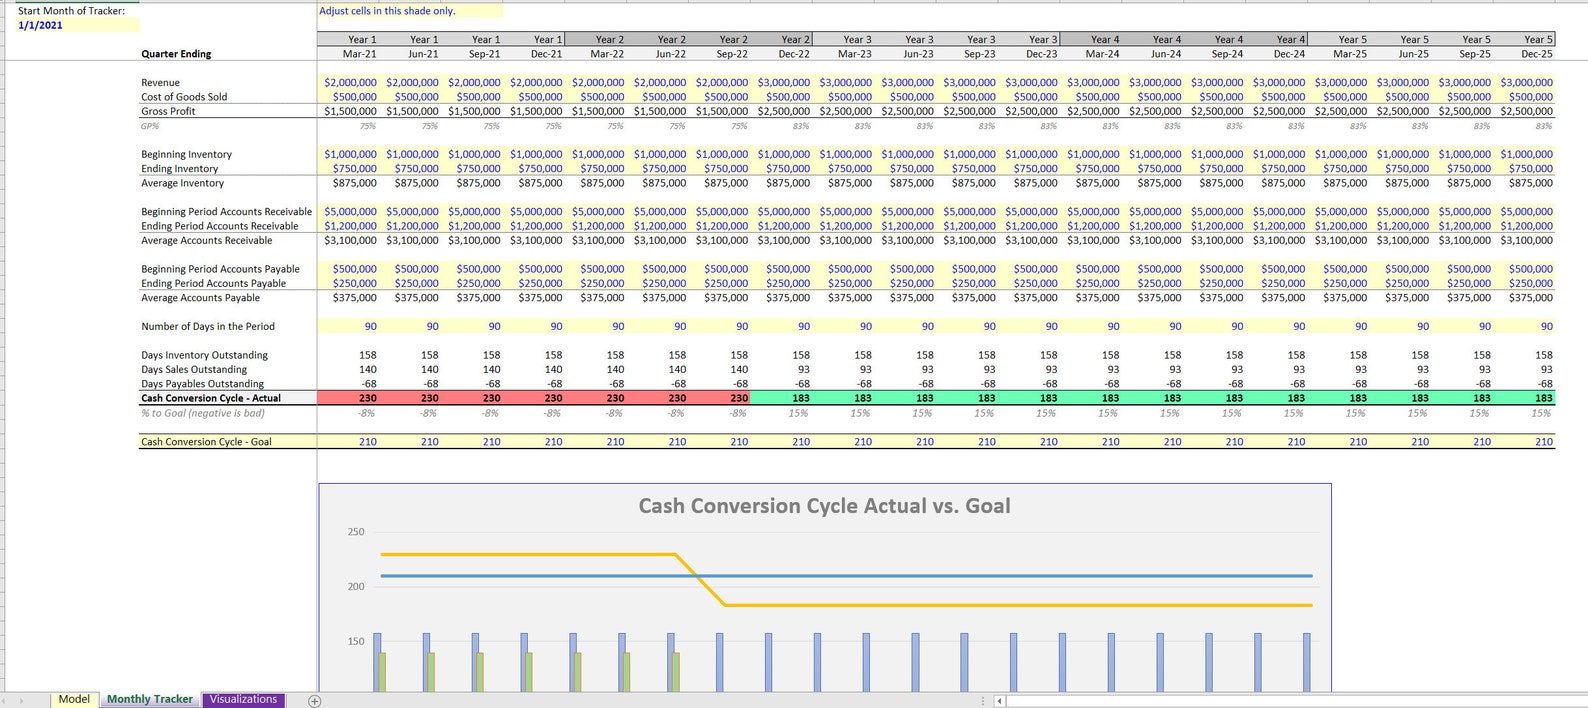This screenshot has width=1588, height=708.
Task: Click the chart title 'Cash Conversion Cycle Actual vs. Goal'
Action: (x=824, y=506)
